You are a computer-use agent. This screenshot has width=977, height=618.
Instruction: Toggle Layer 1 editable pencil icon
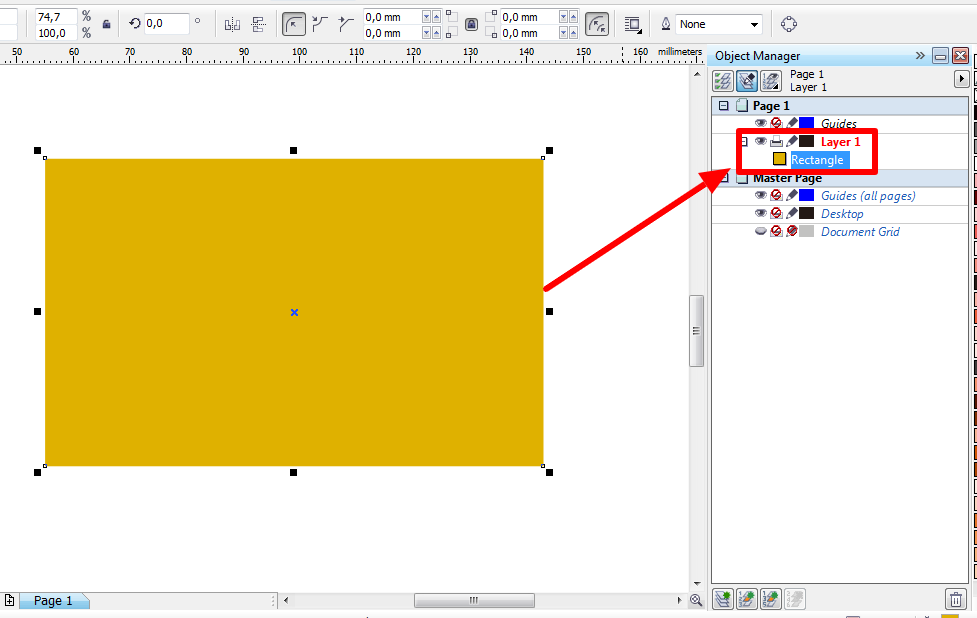tap(791, 141)
